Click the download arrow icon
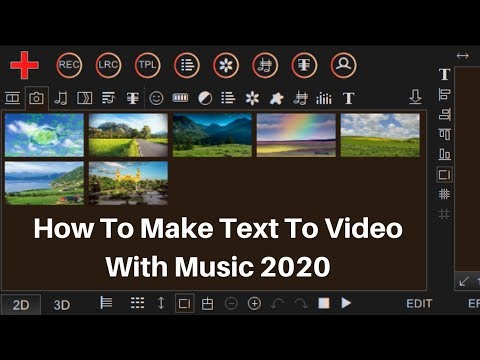Viewport: 480px width, 360px height. pos(415,97)
